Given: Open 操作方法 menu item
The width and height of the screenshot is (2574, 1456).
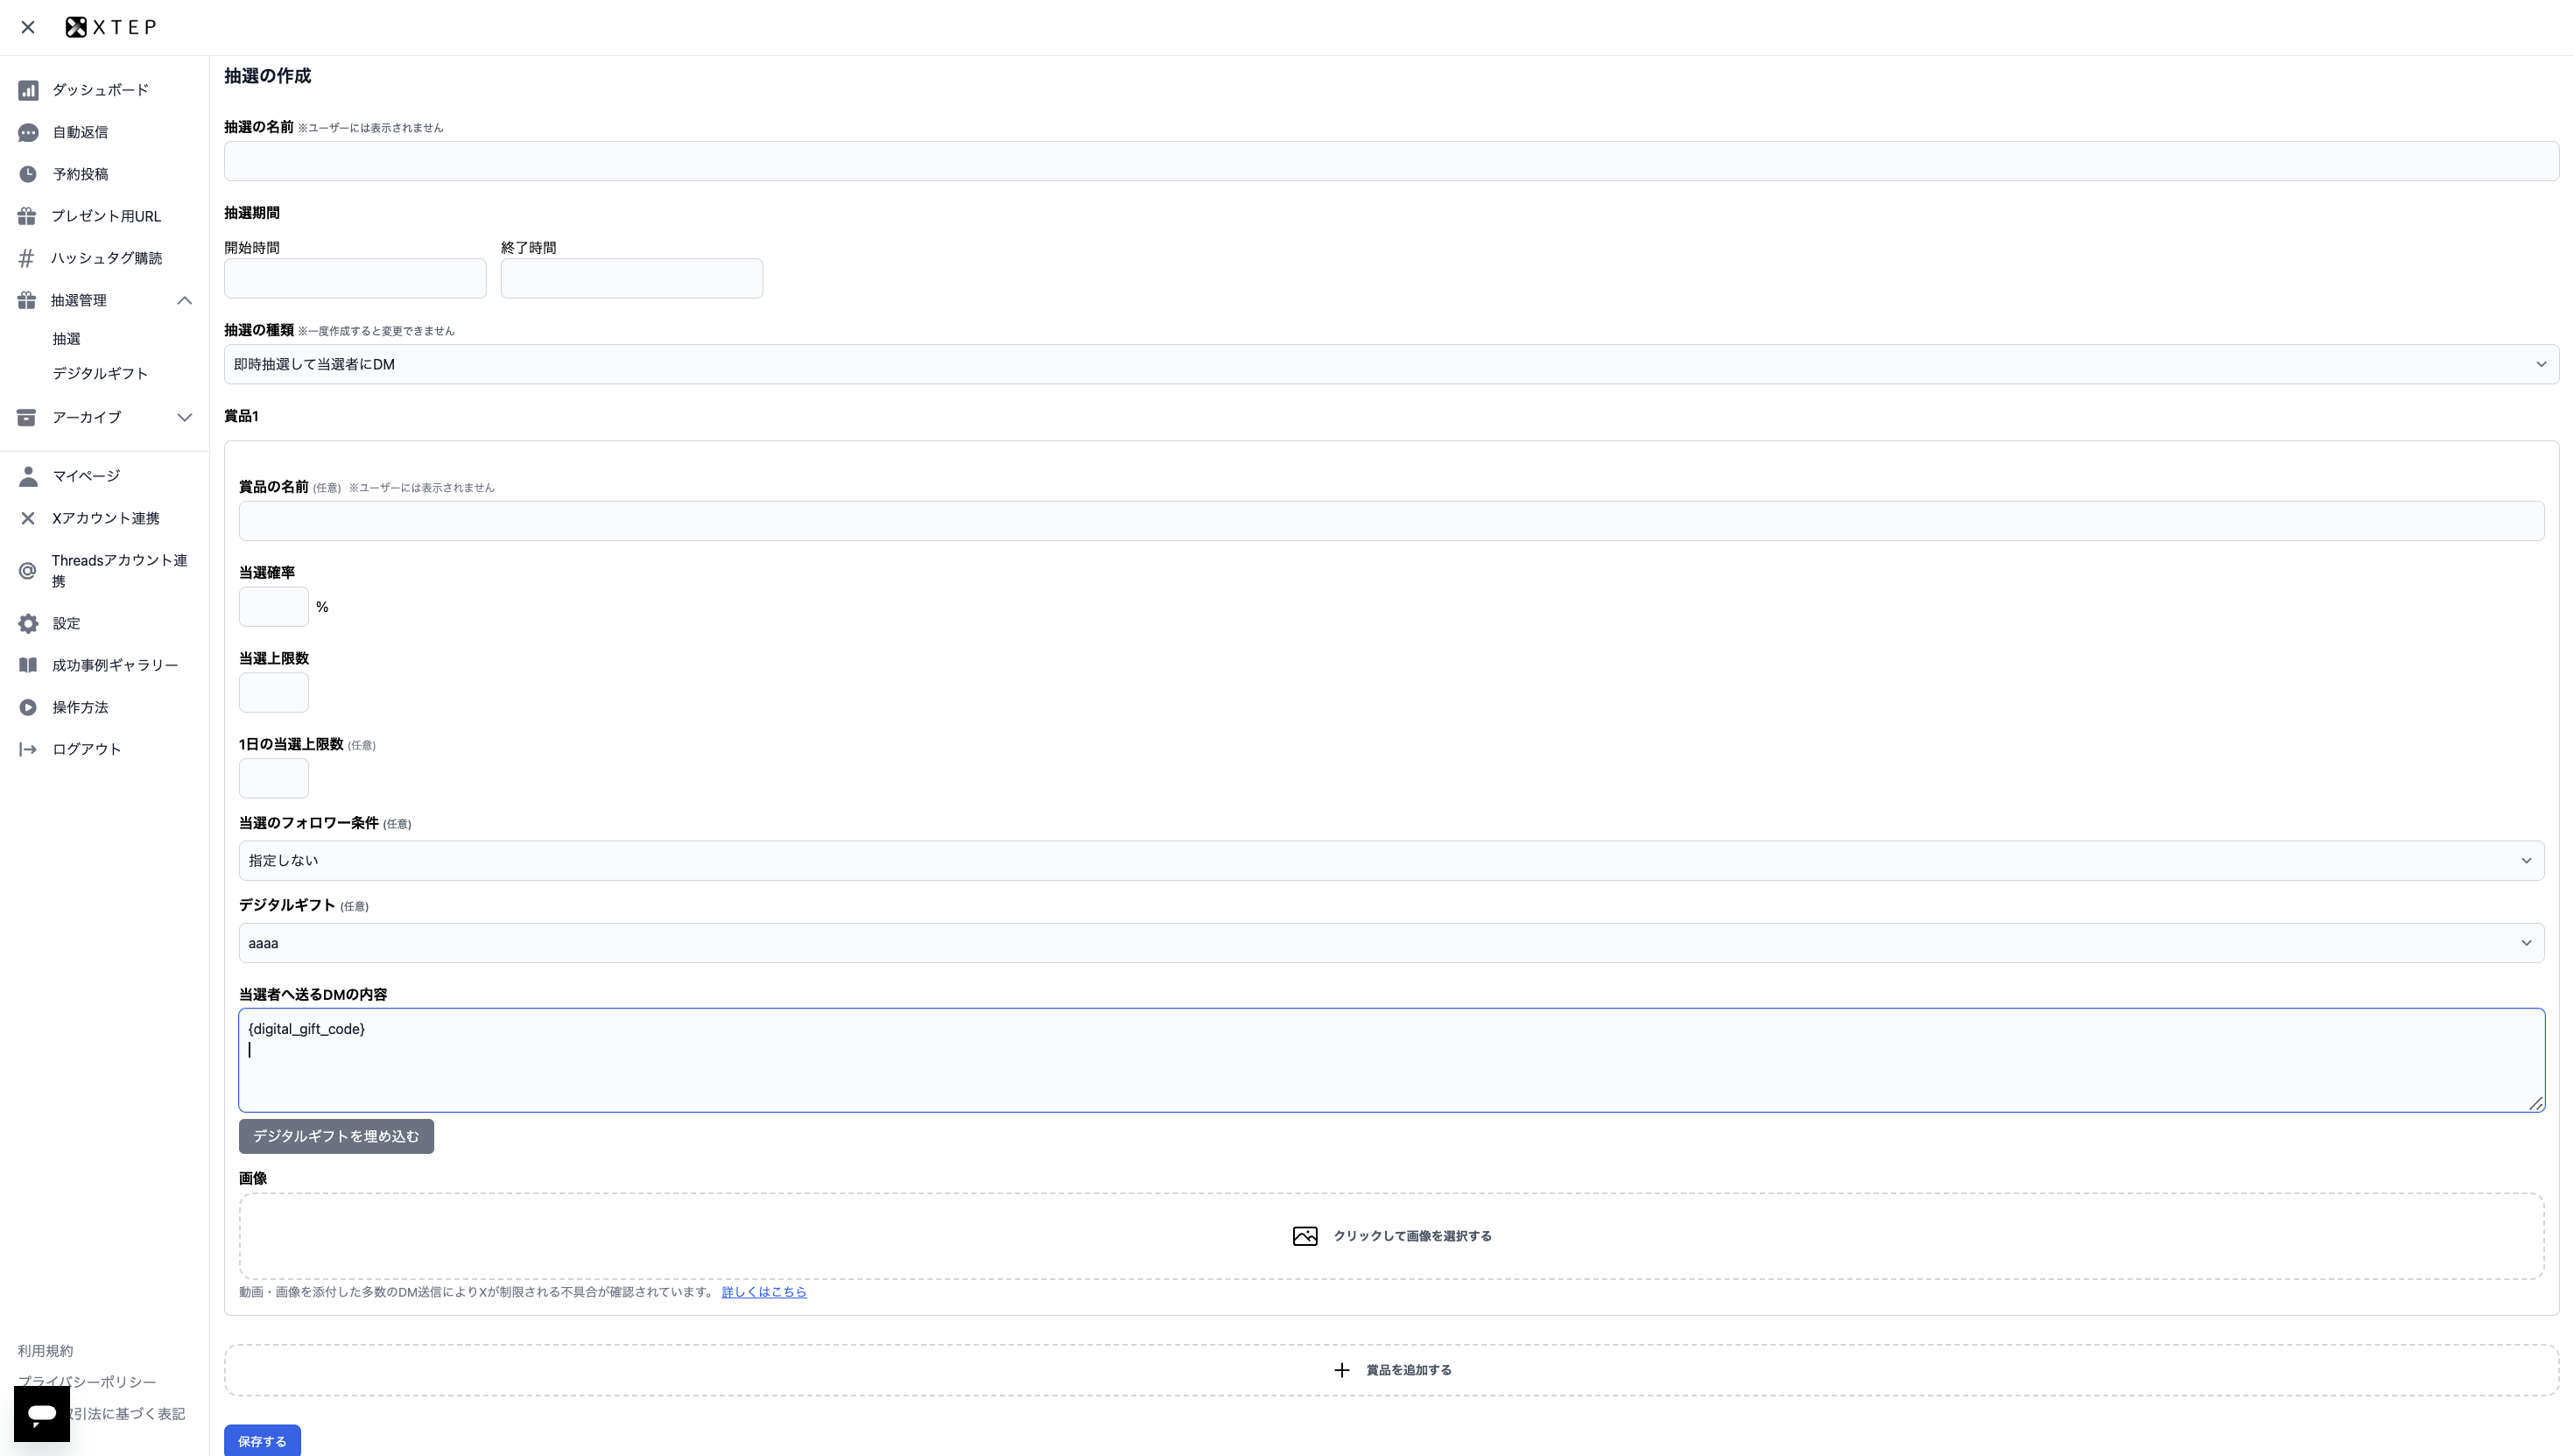Looking at the screenshot, I should pyautogui.click(x=80, y=707).
